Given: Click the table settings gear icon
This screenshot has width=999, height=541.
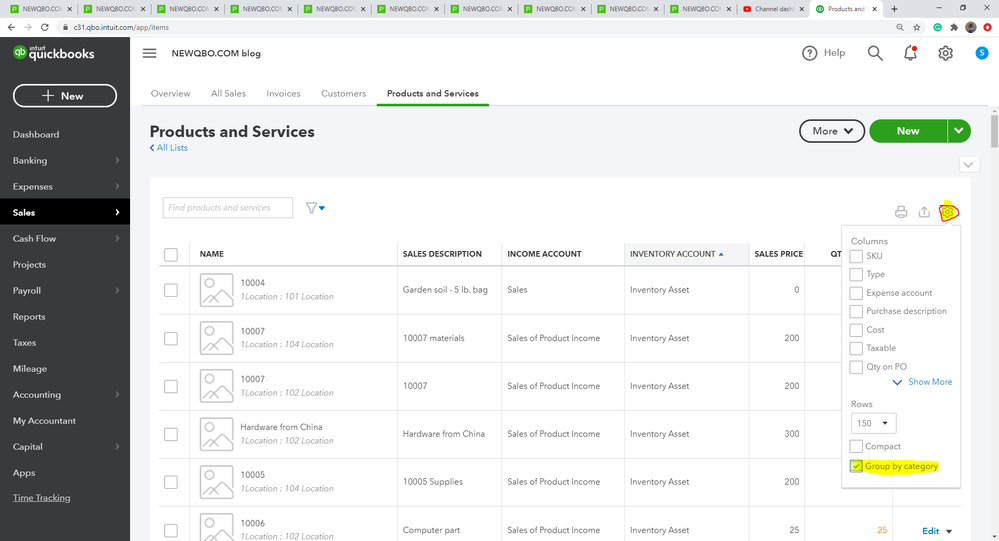Looking at the screenshot, I should coord(948,212).
